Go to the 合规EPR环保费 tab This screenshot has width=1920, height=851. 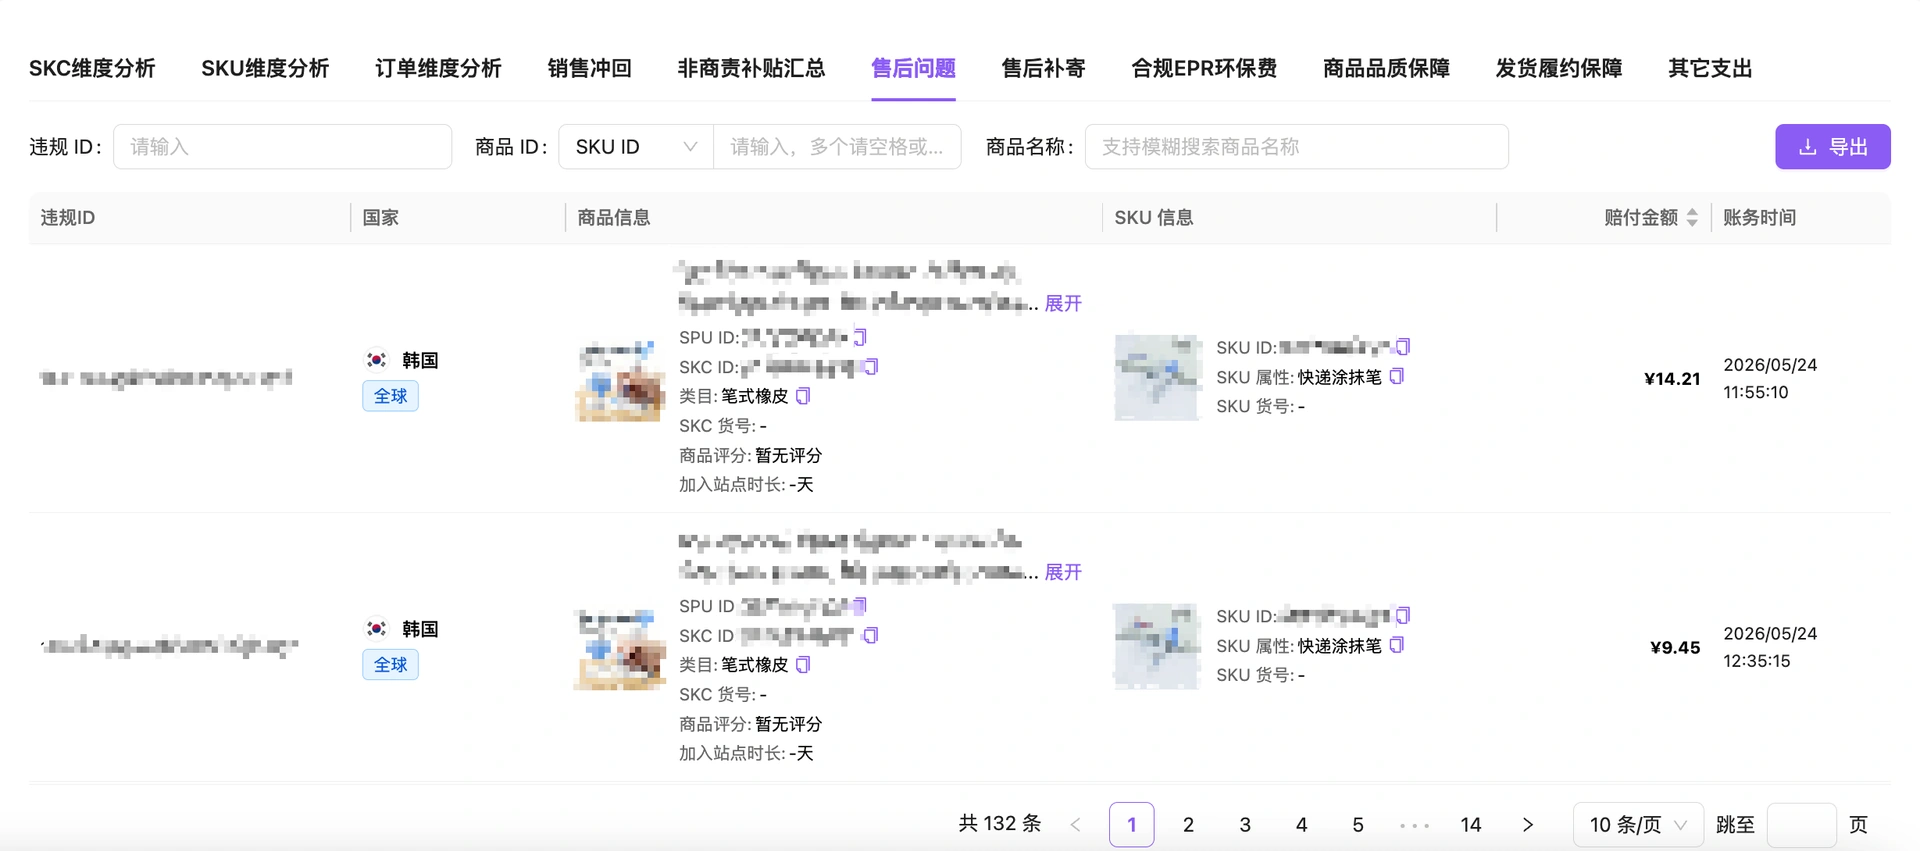coord(1204,68)
